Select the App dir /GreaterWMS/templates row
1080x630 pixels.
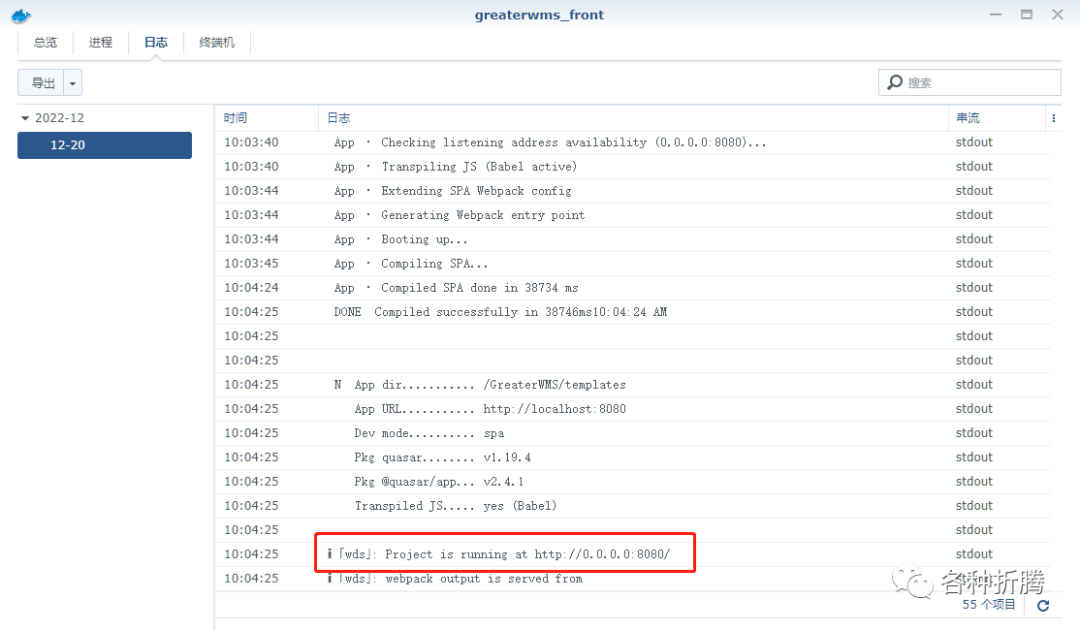[x=633, y=385]
